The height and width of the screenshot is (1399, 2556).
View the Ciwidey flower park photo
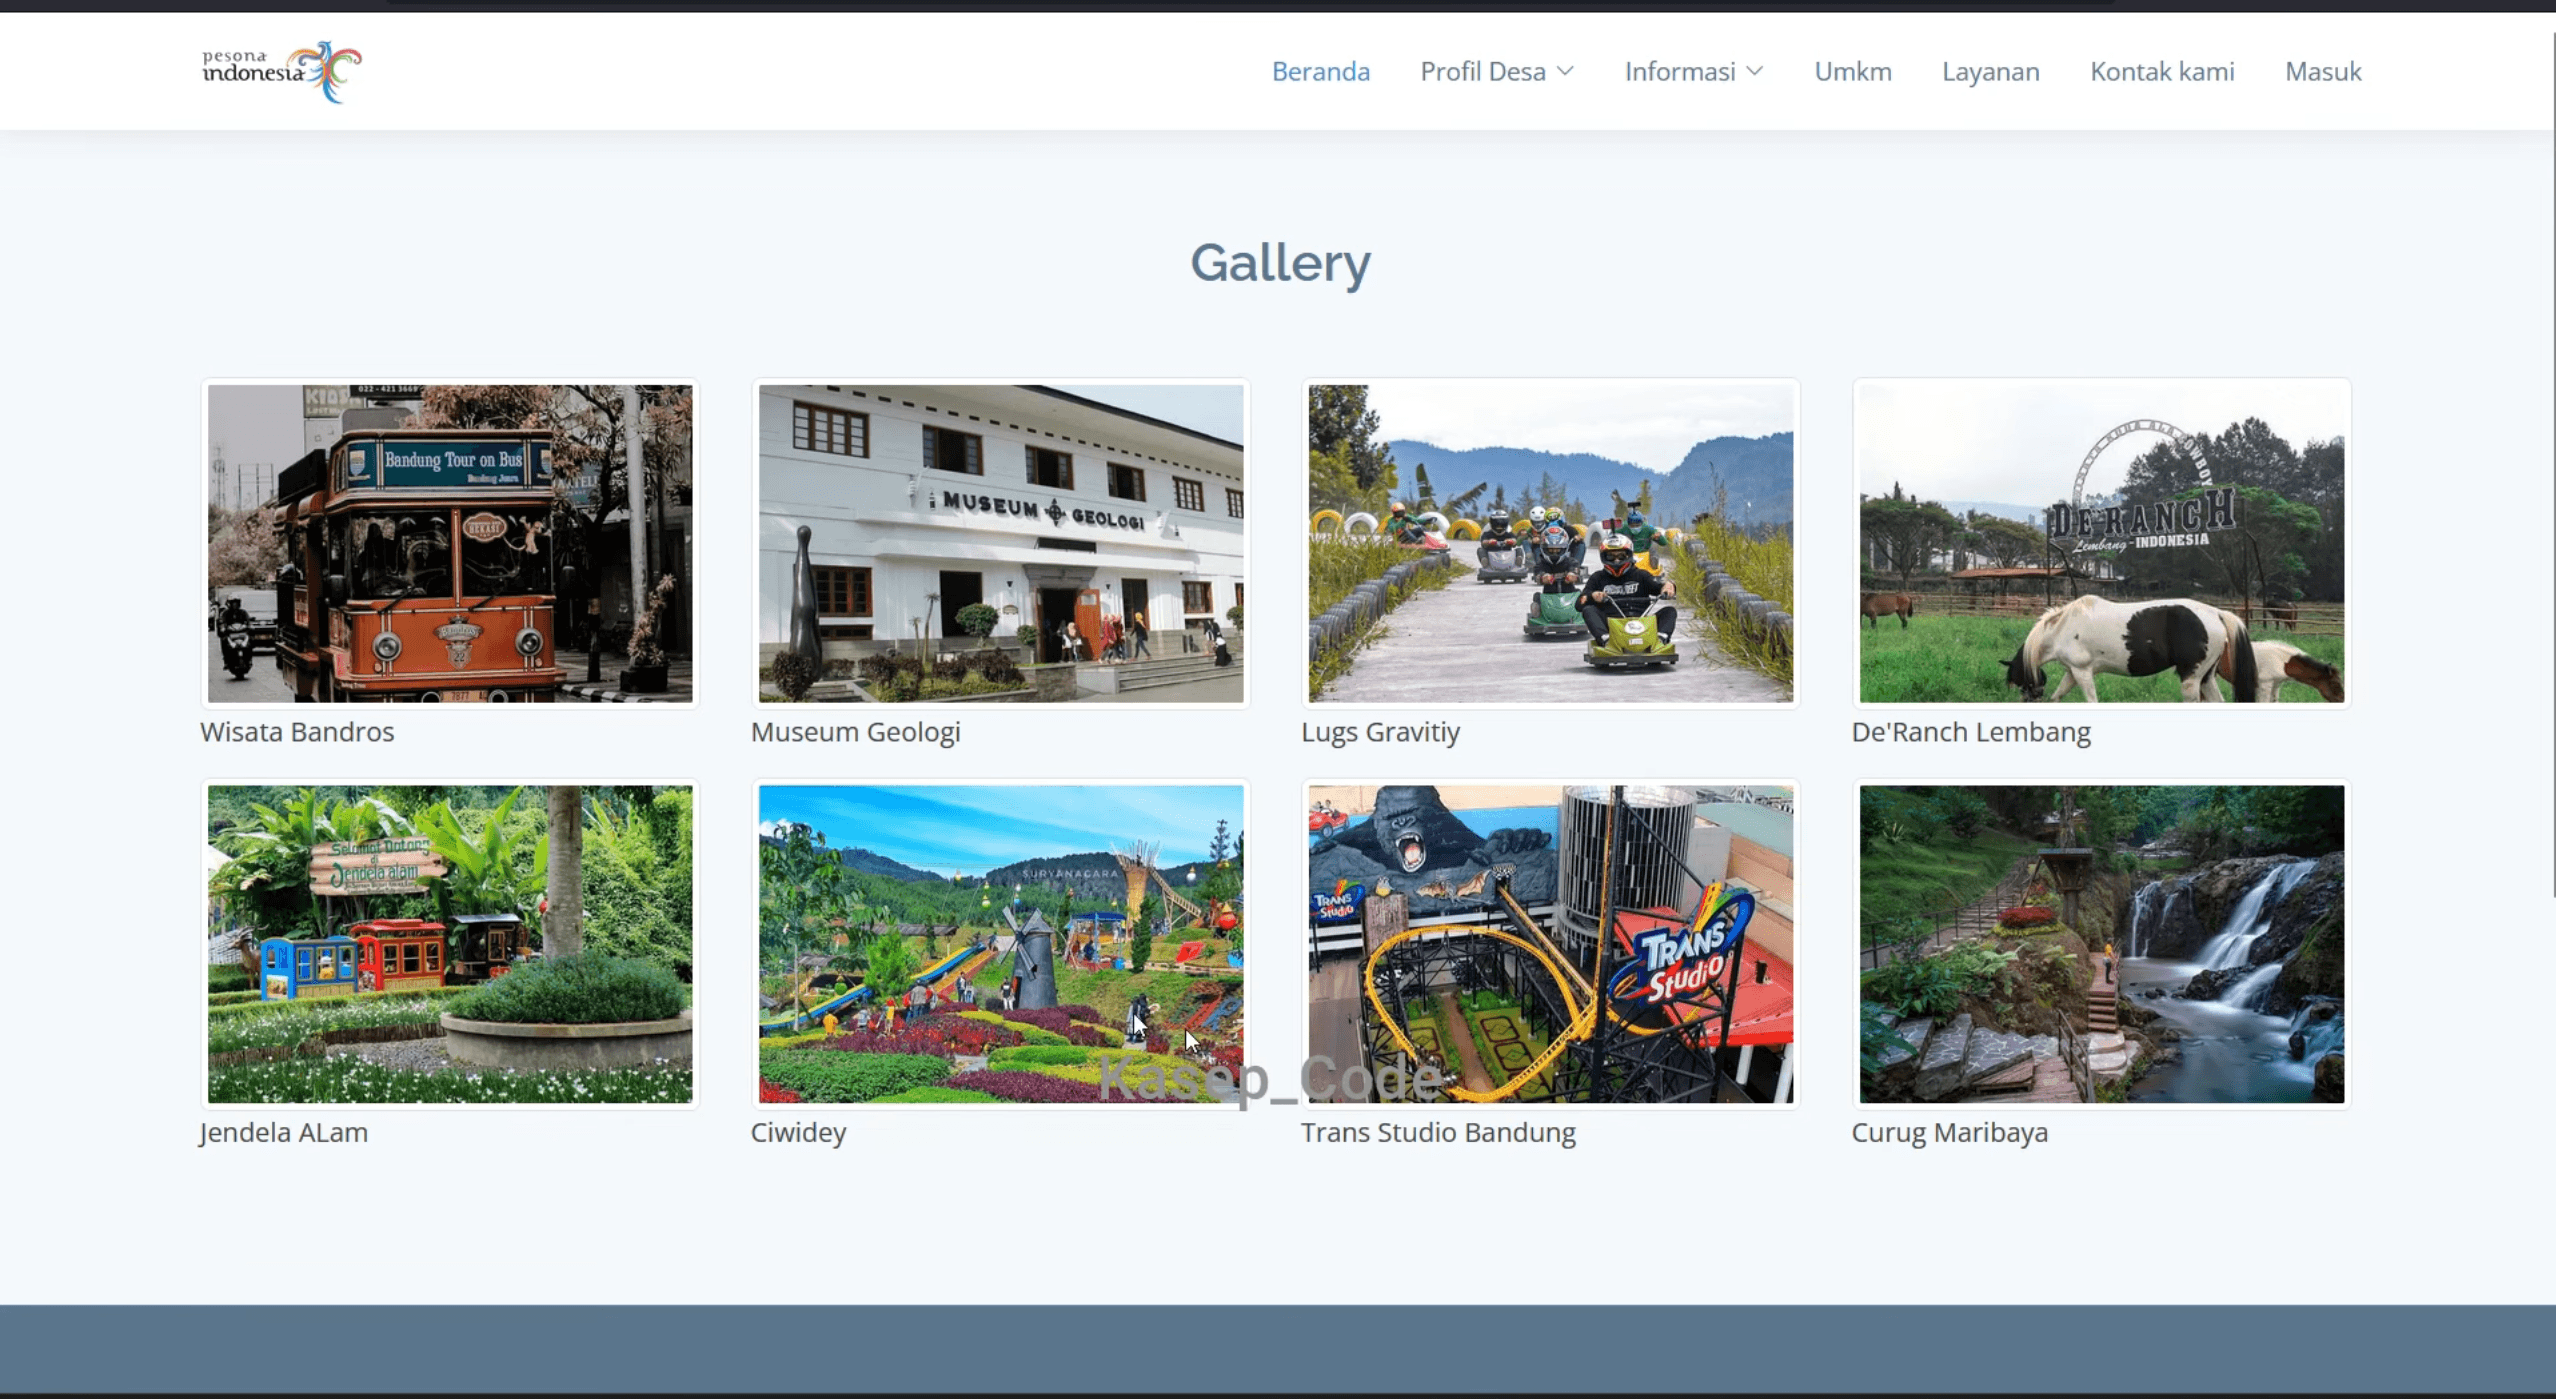[1001, 944]
